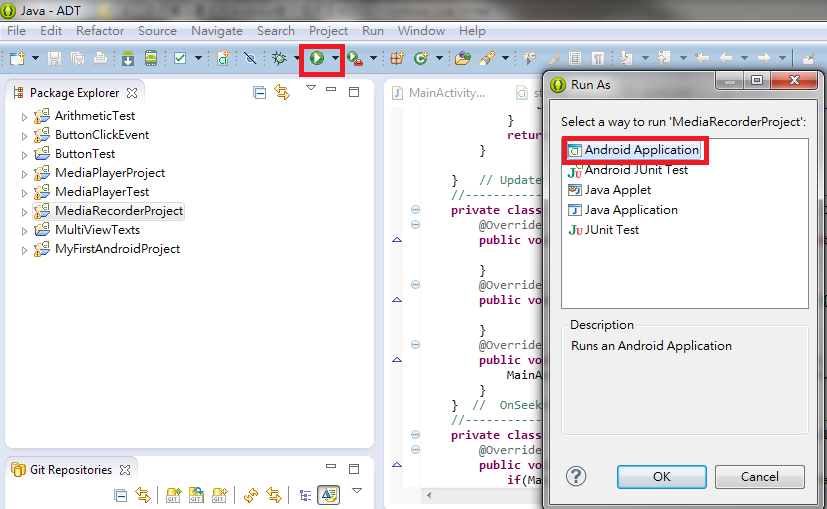827x509 pixels.
Task: Open Git Repositories view menu triangle
Action: tap(357, 491)
